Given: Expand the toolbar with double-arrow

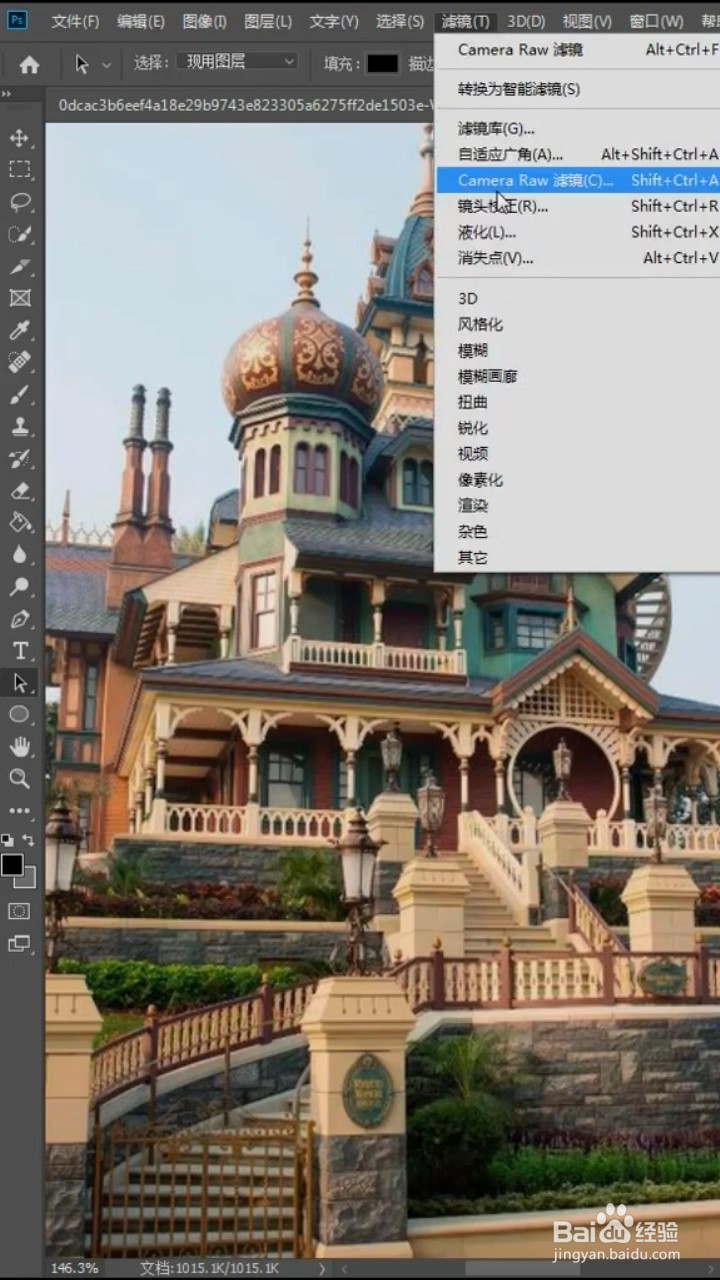Looking at the screenshot, I should click(6, 94).
